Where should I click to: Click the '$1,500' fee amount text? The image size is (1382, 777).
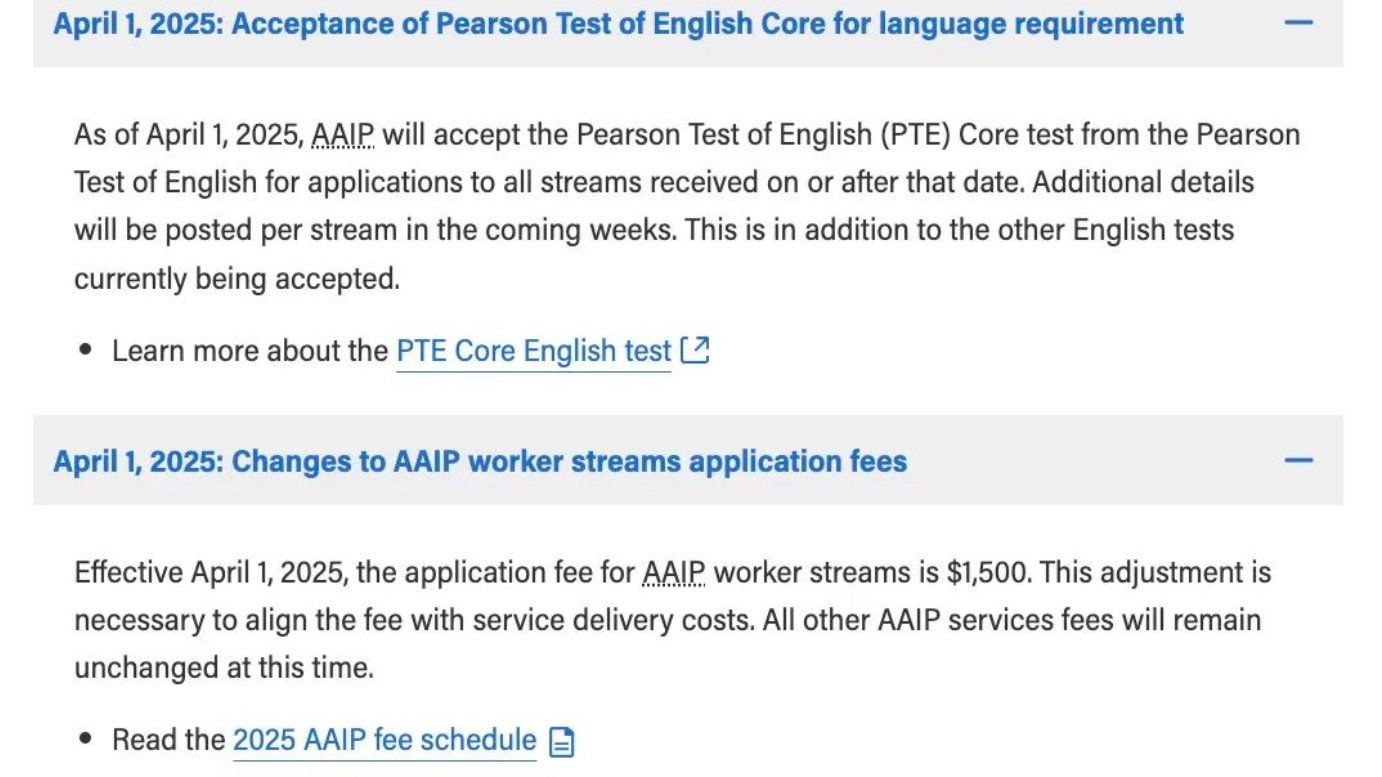988,573
